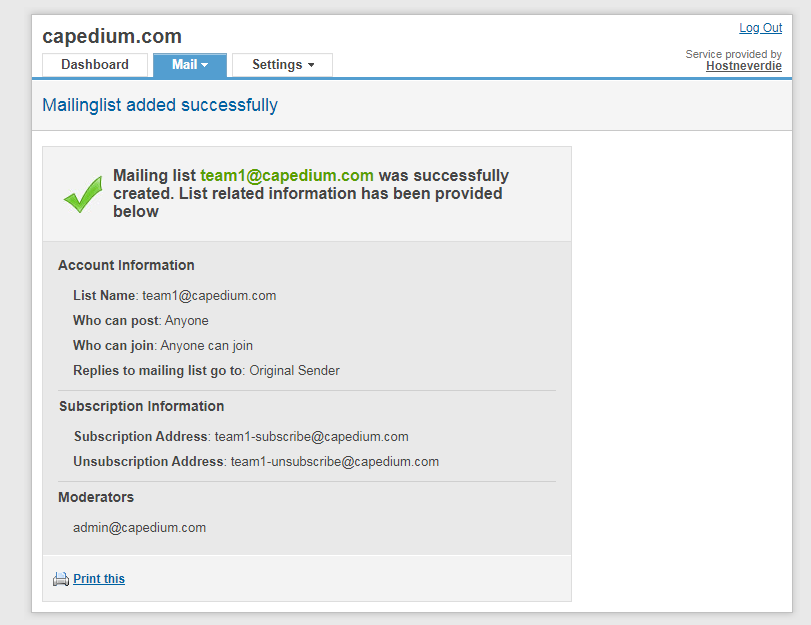Screen dimensions: 811x625
Task: Click the Print this link
Action: pyautogui.click(x=99, y=579)
